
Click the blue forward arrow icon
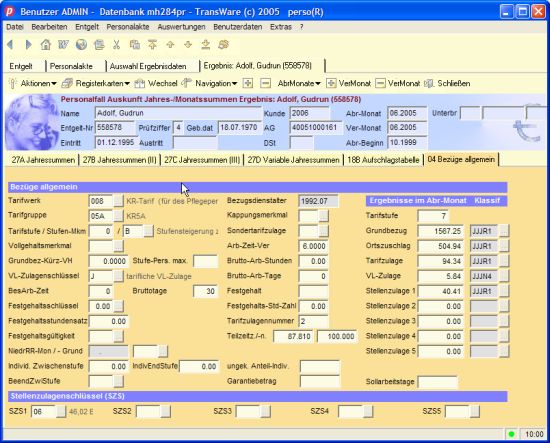[x=28, y=45]
